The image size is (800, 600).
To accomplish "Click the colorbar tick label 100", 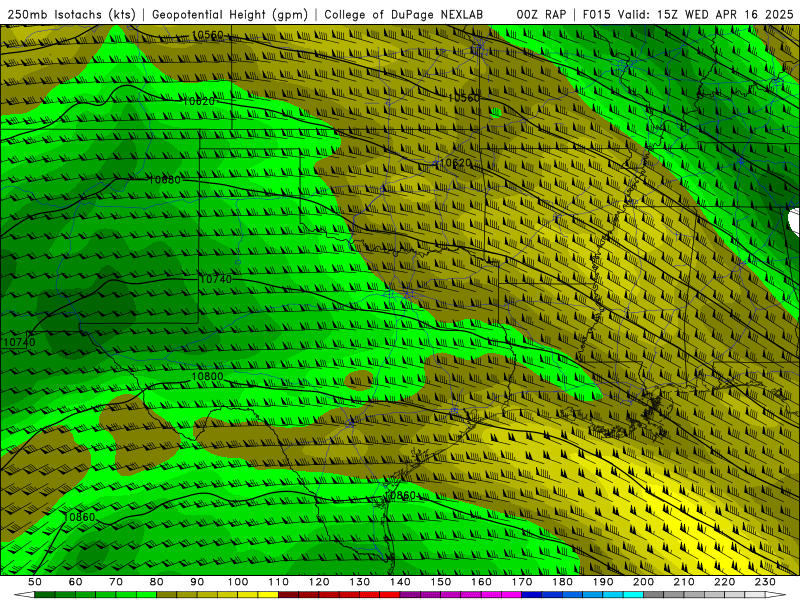I will [x=238, y=582].
